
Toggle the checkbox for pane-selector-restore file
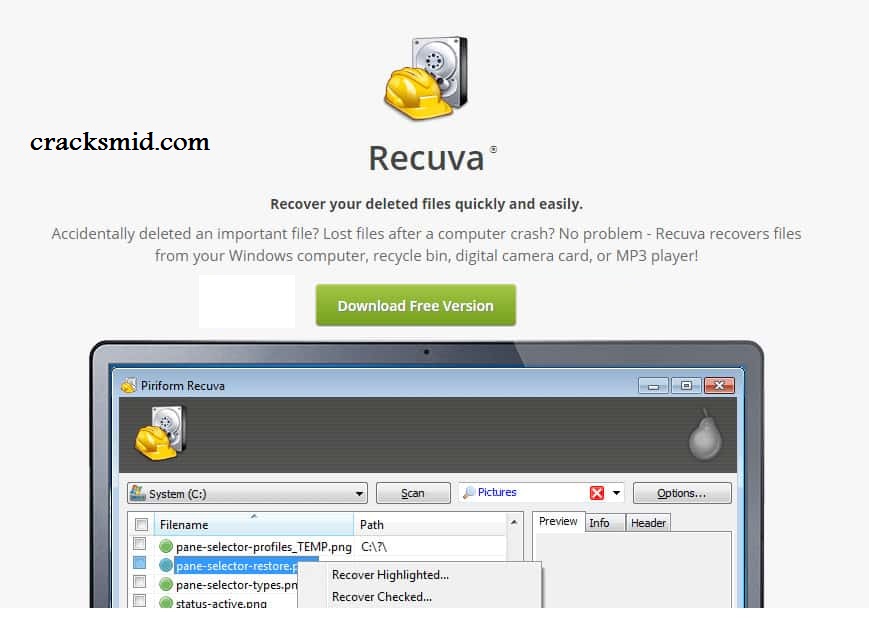click(140, 563)
